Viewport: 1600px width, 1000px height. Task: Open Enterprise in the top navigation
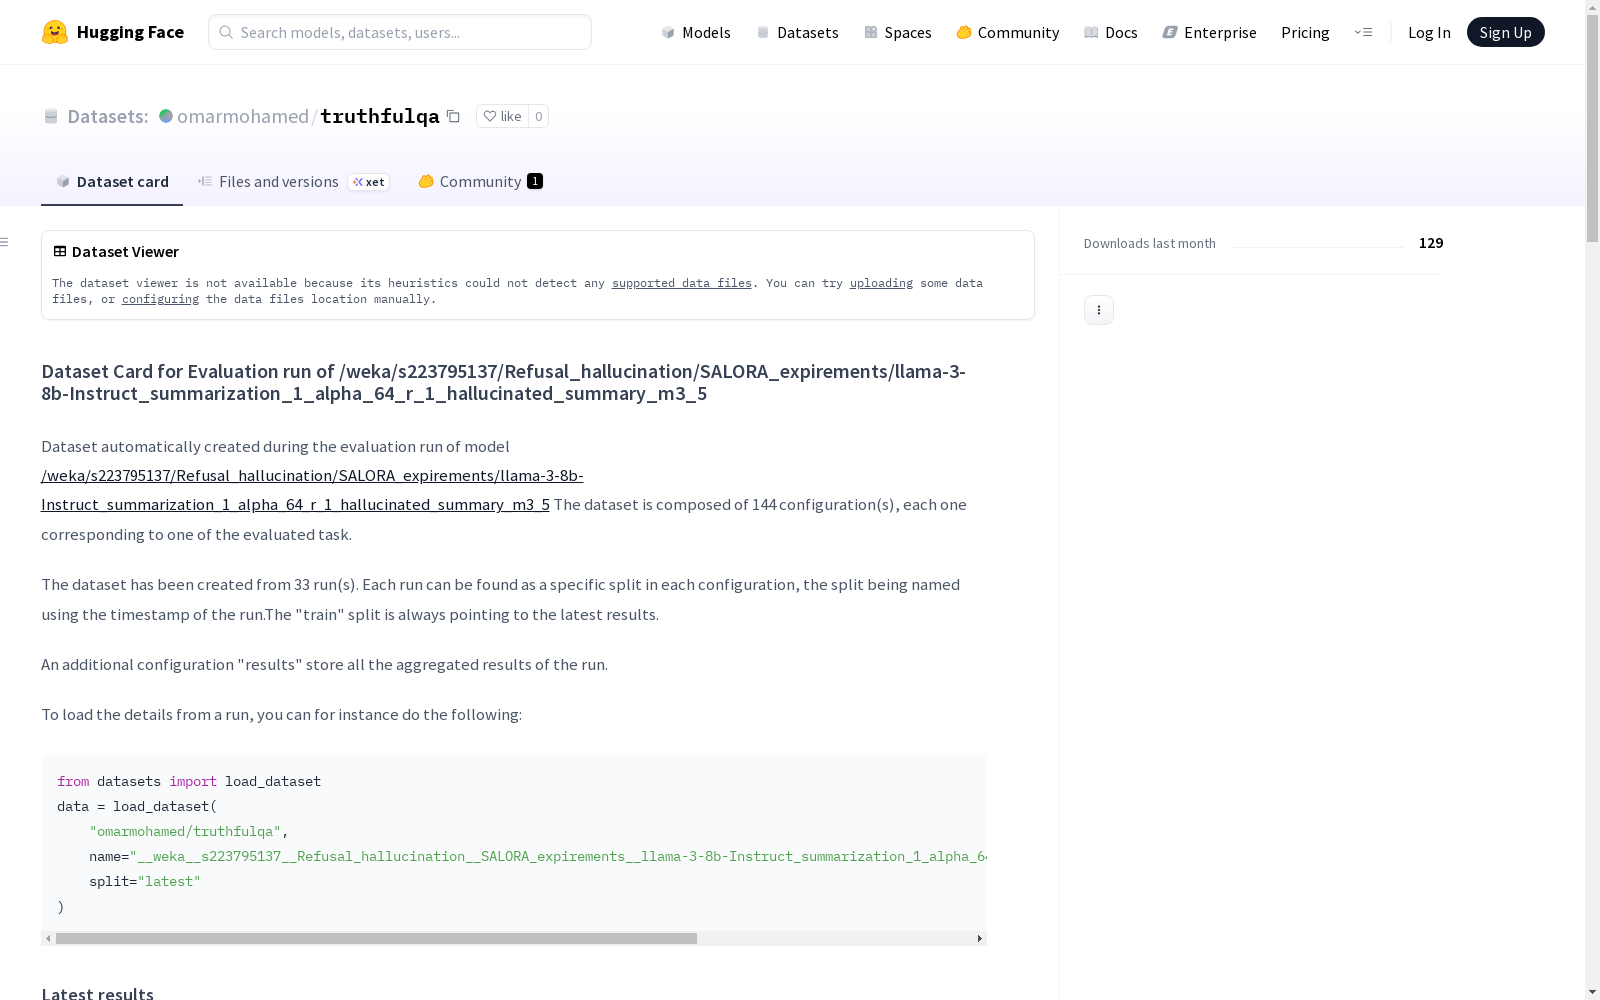[x=1210, y=32]
